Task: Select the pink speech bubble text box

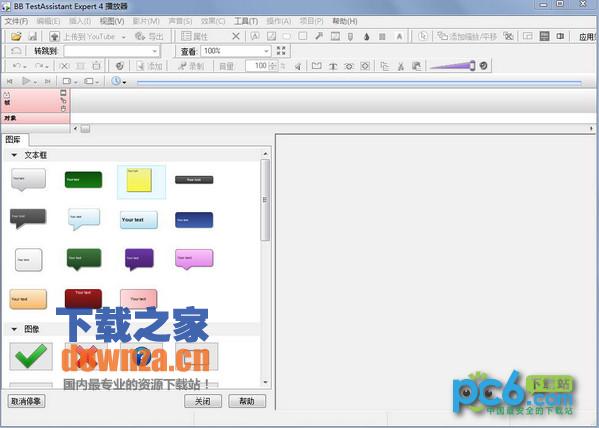Action: [194, 259]
